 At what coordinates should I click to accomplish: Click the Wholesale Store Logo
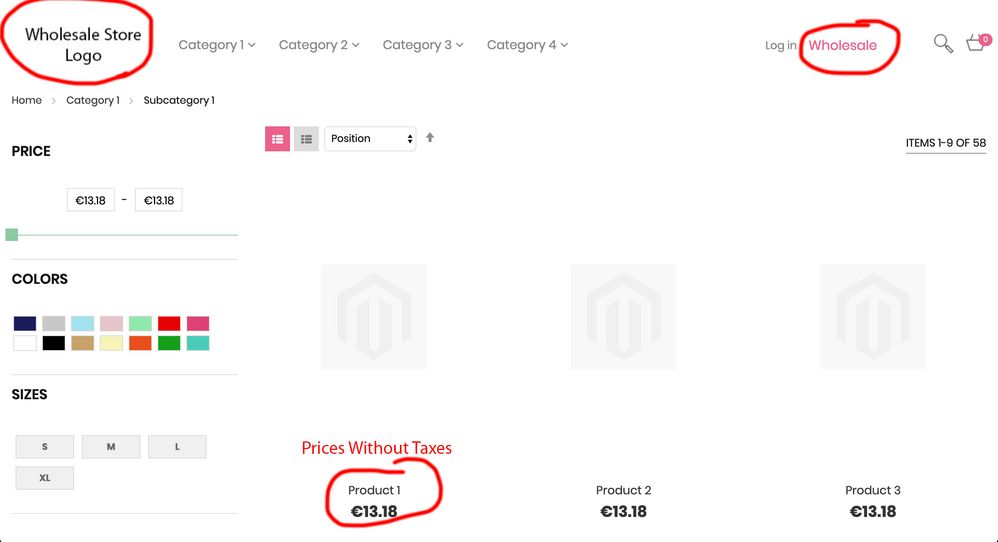tap(83, 45)
